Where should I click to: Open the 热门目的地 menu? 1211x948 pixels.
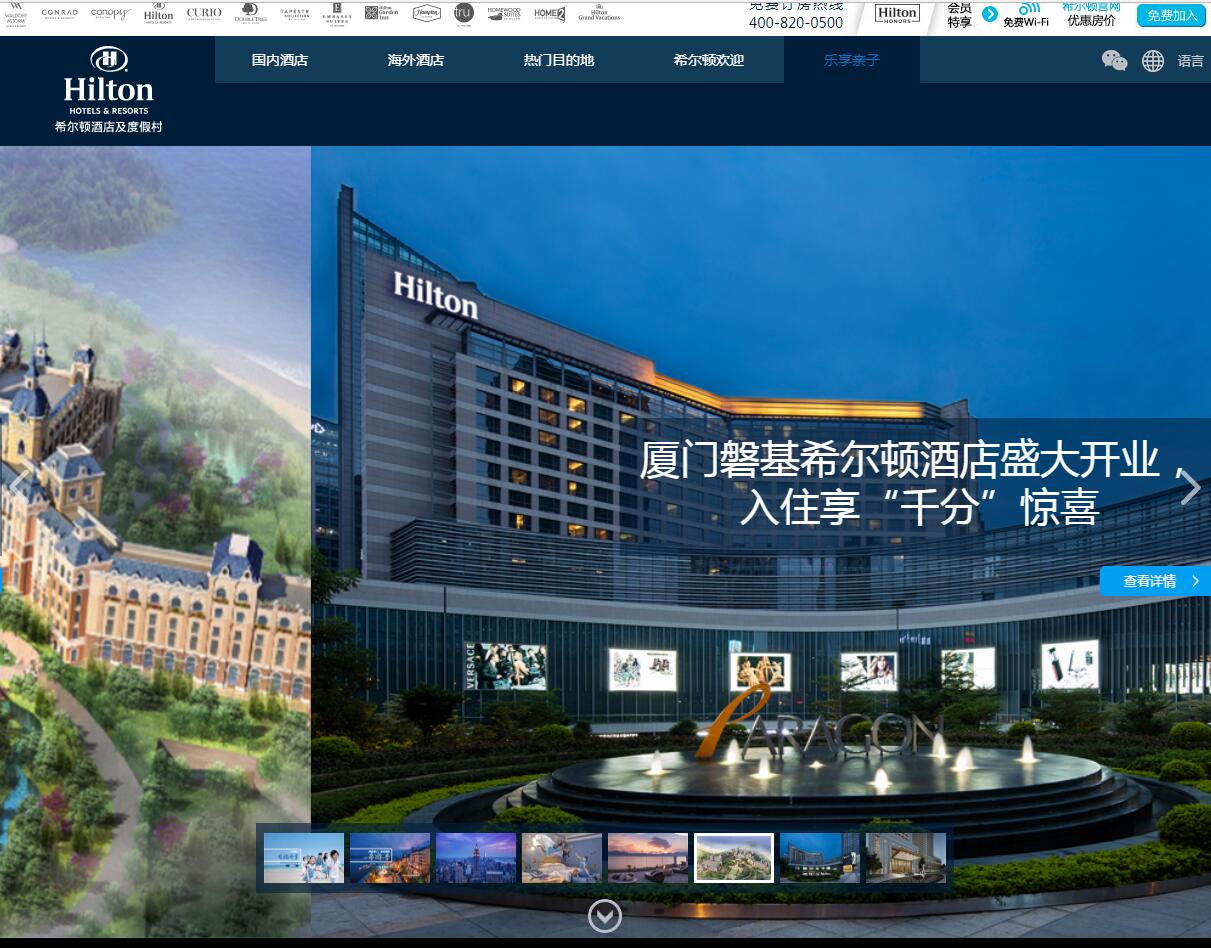click(559, 60)
